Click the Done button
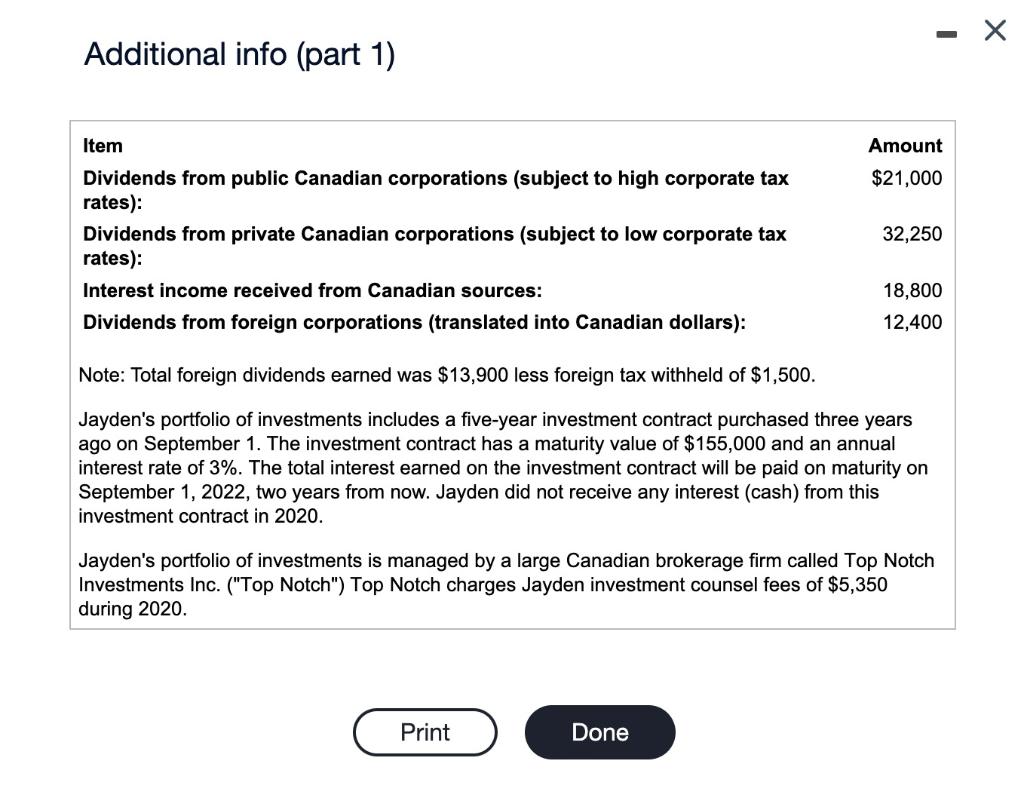The image size is (1024, 810). pyautogui.click(x=599, y=732)
